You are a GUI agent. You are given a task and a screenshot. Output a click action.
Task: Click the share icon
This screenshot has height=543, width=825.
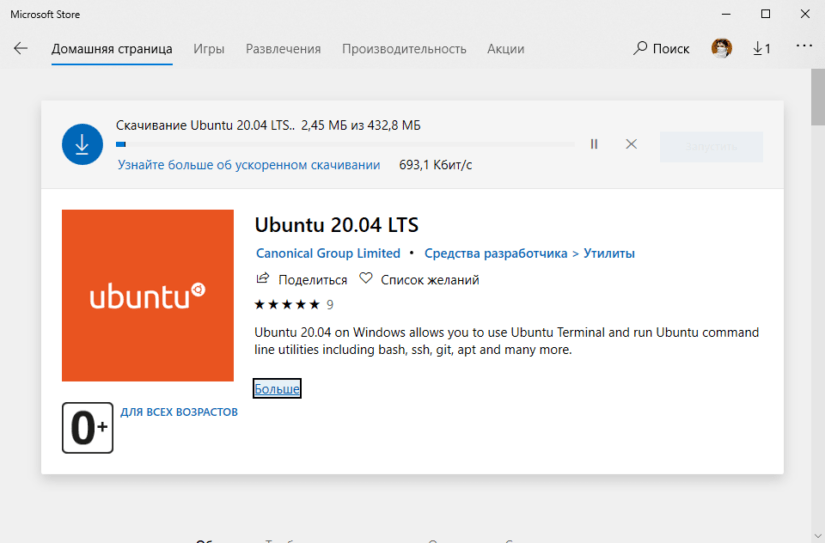(263, 278)
